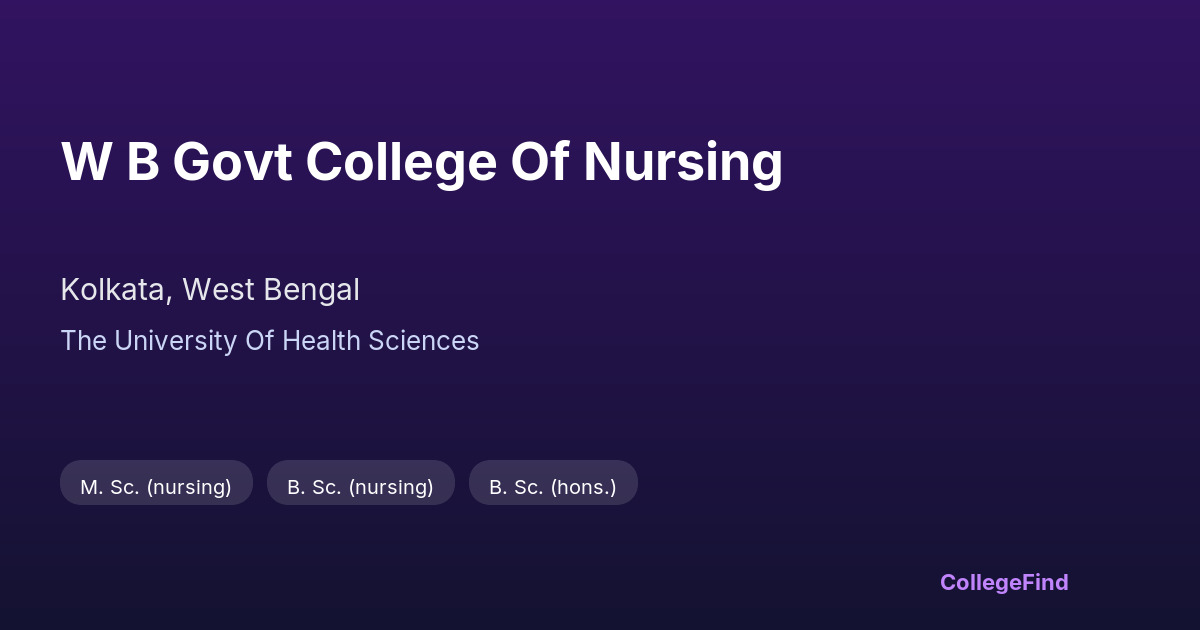Click "West Bengal" in the location line
Image resolution: width=1200 pixels, height=630 pixels.
(270, 290)
